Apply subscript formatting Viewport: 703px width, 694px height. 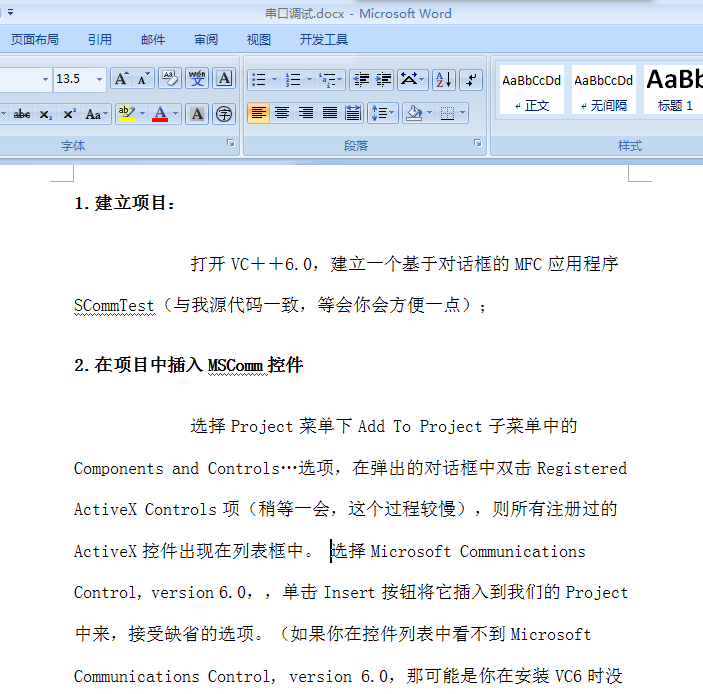pyautogui.click(x=45, y=114)
